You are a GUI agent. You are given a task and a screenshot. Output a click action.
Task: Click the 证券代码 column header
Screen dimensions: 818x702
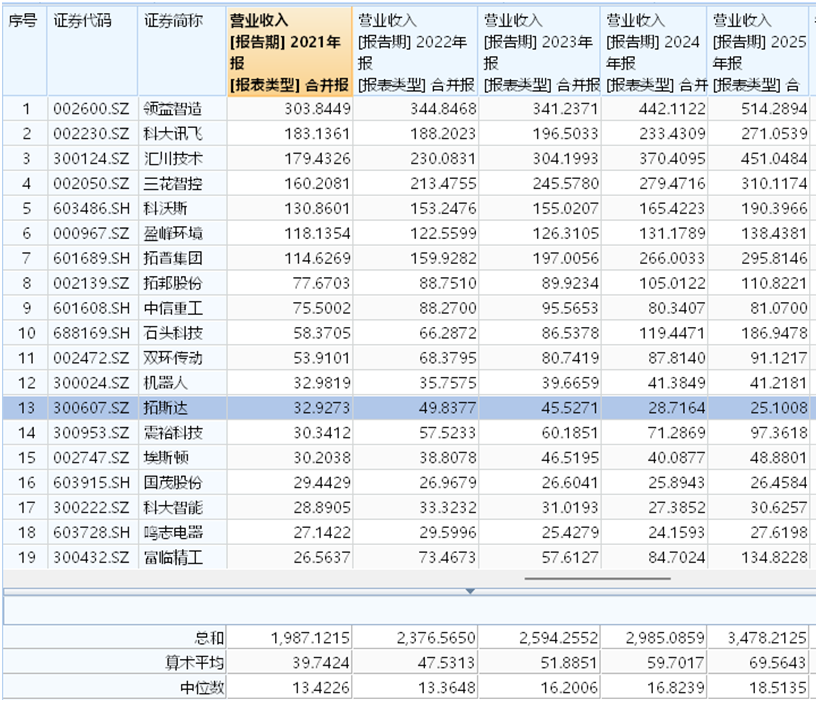[x=92, y=51]
